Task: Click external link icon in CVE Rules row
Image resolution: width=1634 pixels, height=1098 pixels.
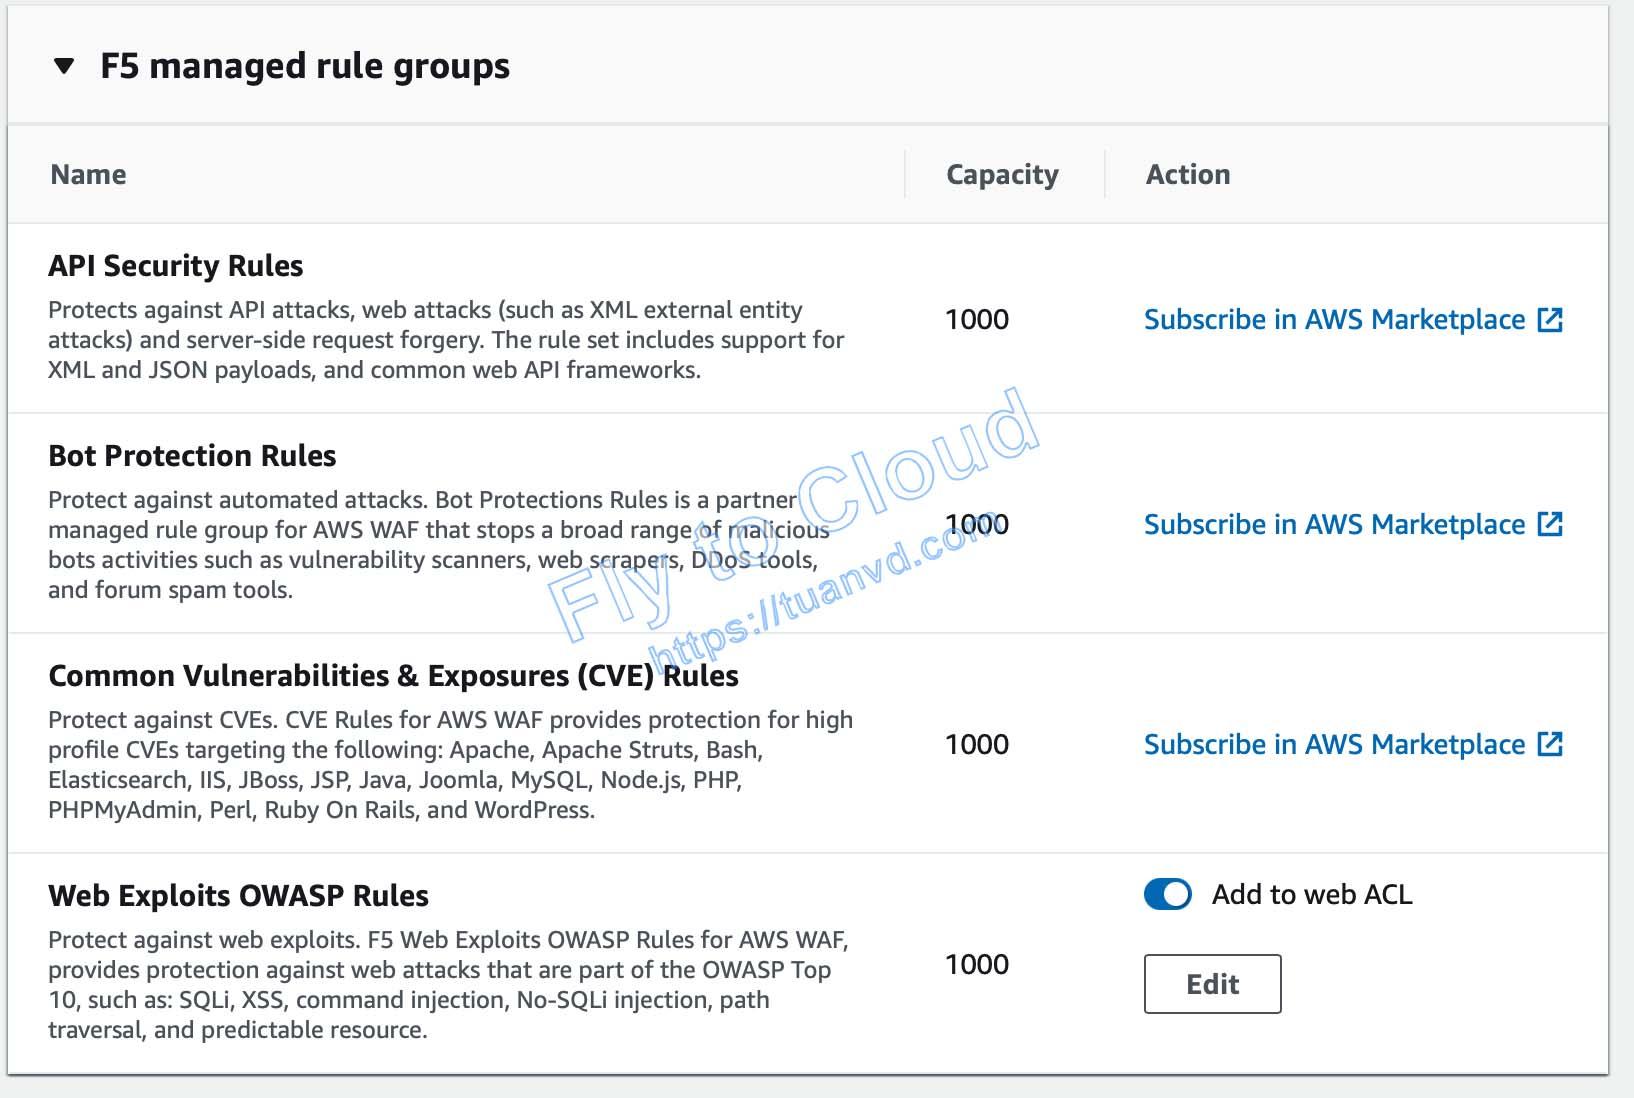Action: pos(1550,744)
